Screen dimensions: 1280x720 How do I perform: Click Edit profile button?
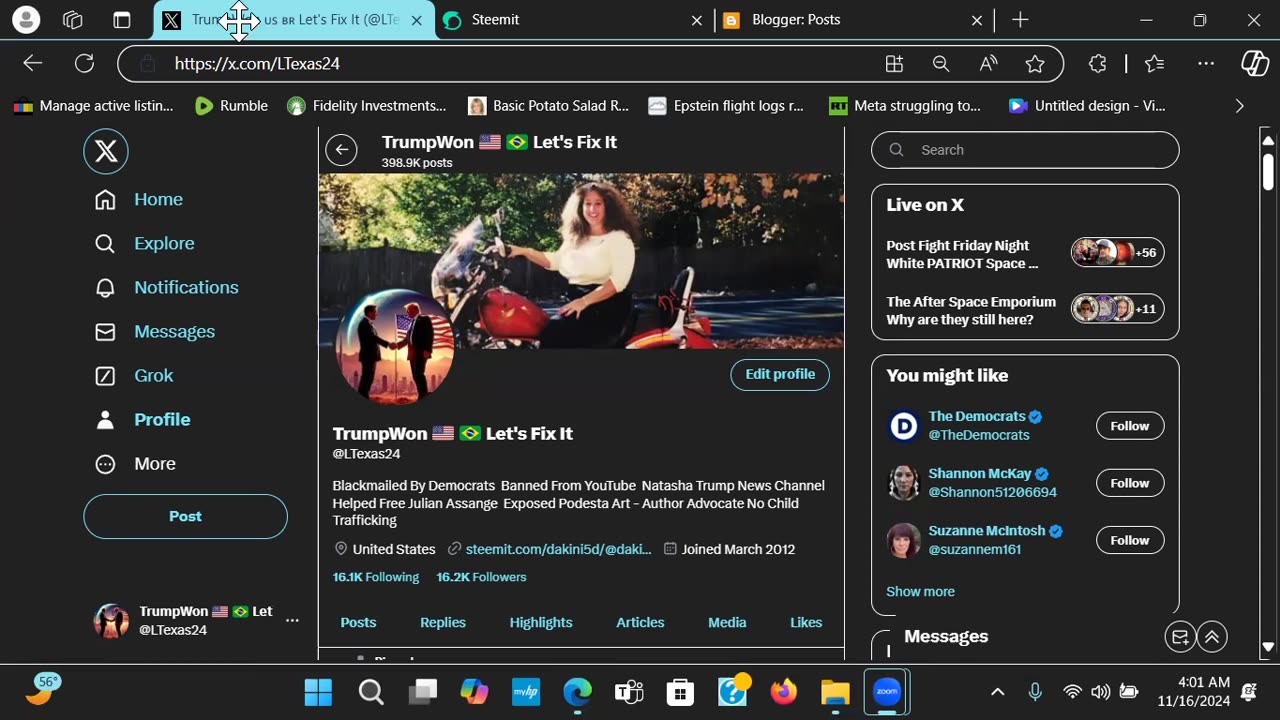coord(780,374)
